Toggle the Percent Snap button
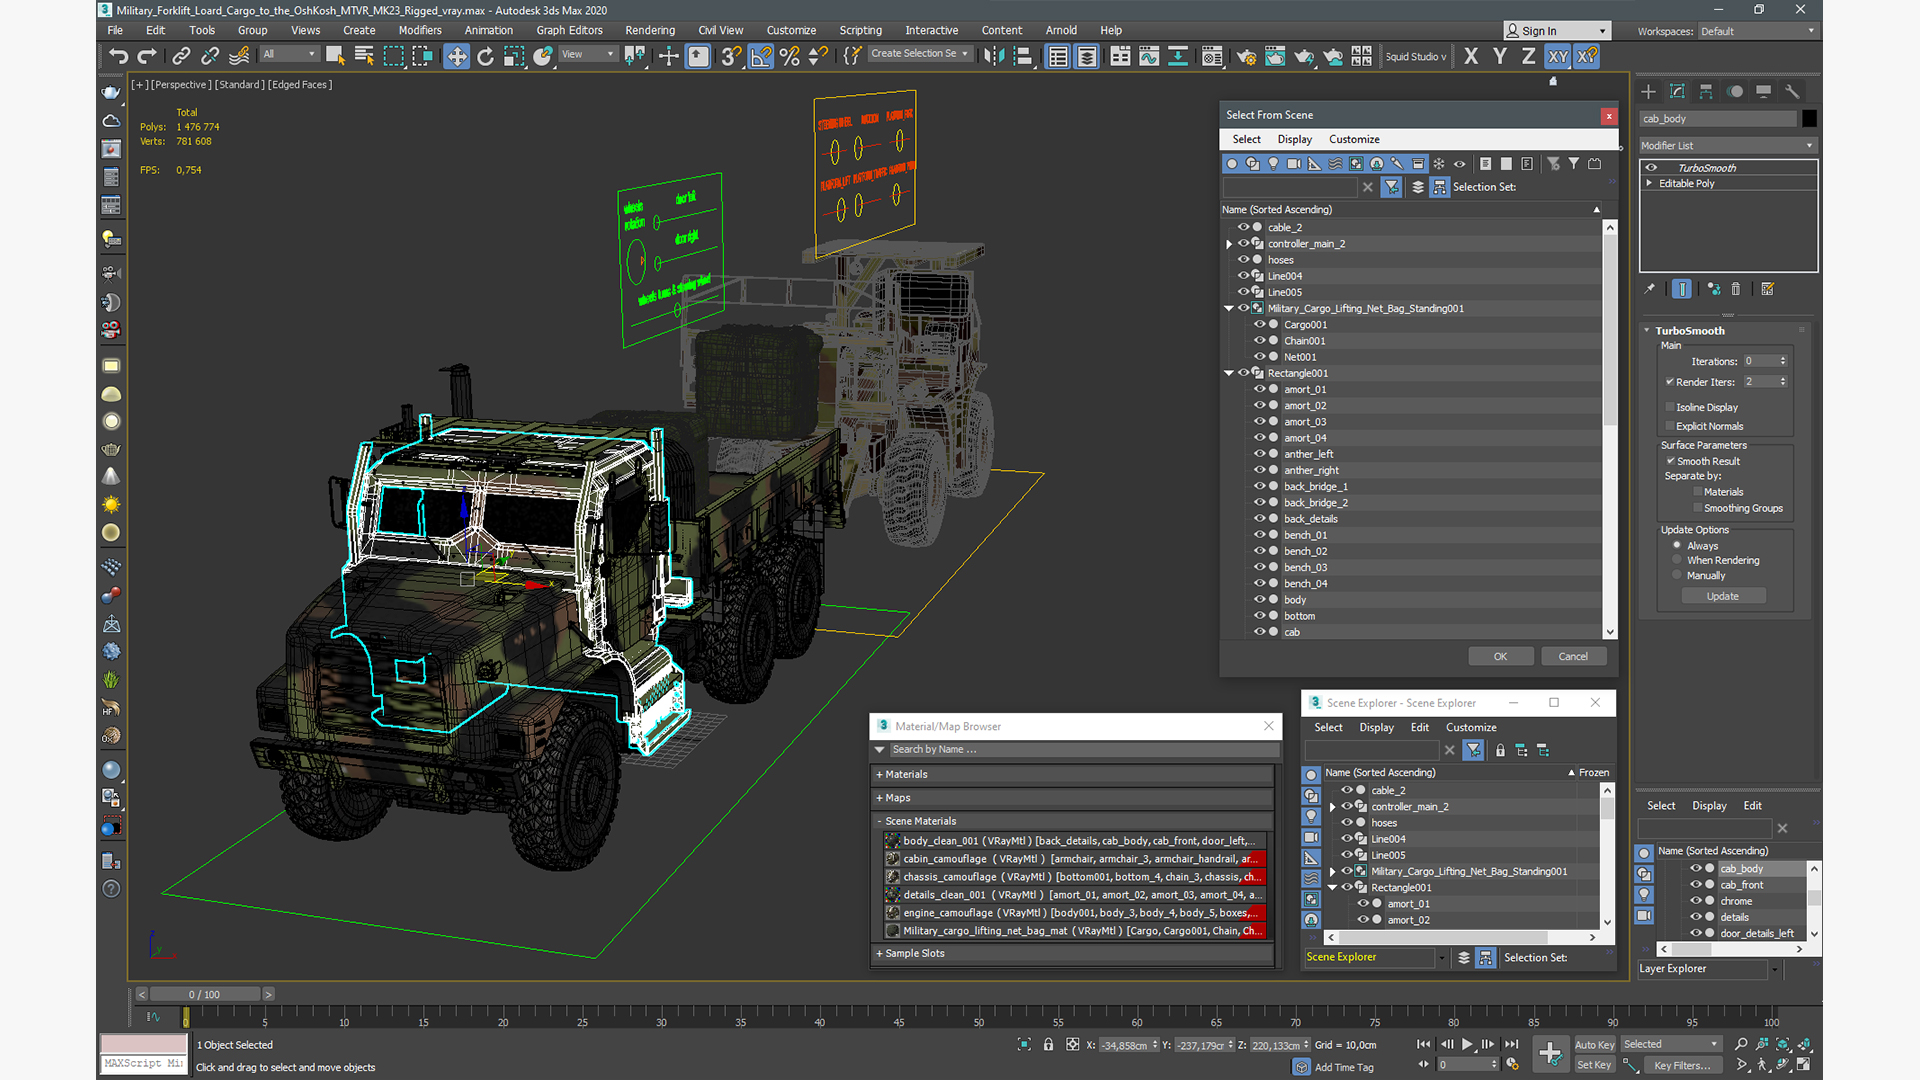1920x1080 pixels. pyautogui.click(x=790, y=56)
